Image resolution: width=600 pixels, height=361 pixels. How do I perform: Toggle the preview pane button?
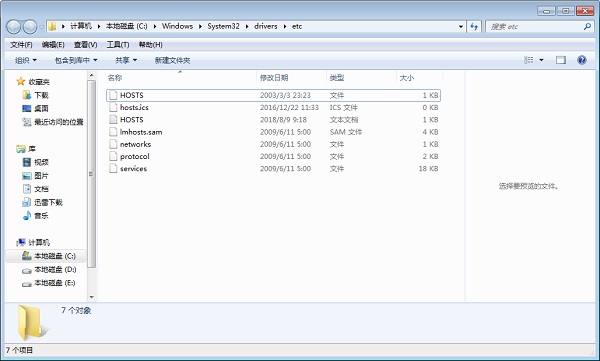pos(561,60)
